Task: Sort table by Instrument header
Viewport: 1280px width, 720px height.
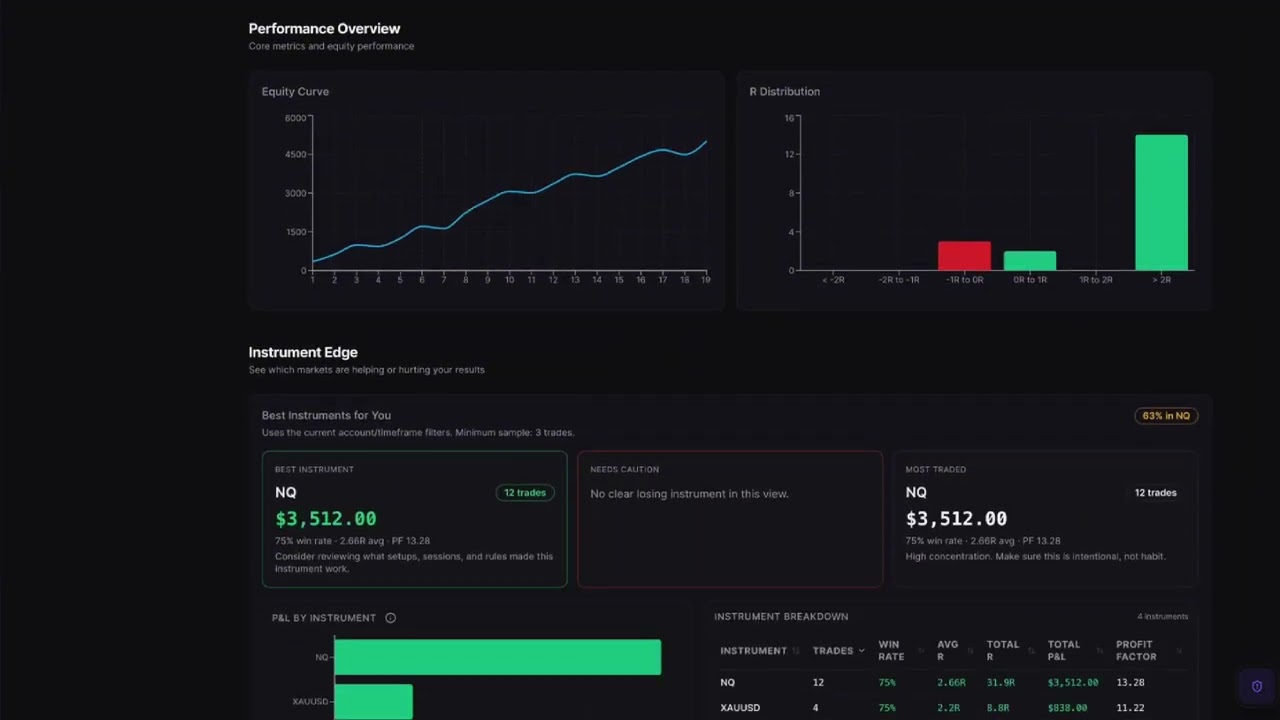Action: pos(753,651)
